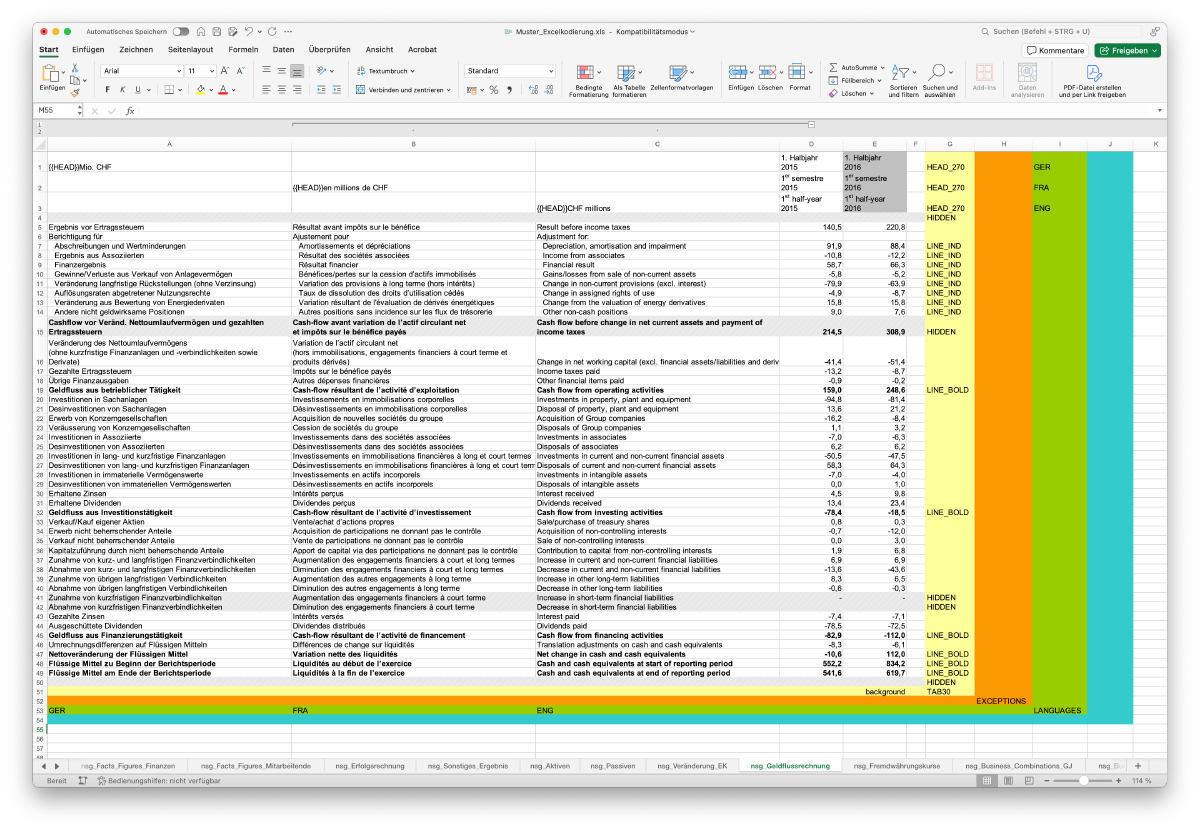Viewport: 1200px width, 831px height.
Task: Open Verbinden und zentrieren options
Action: pos(449,89)
